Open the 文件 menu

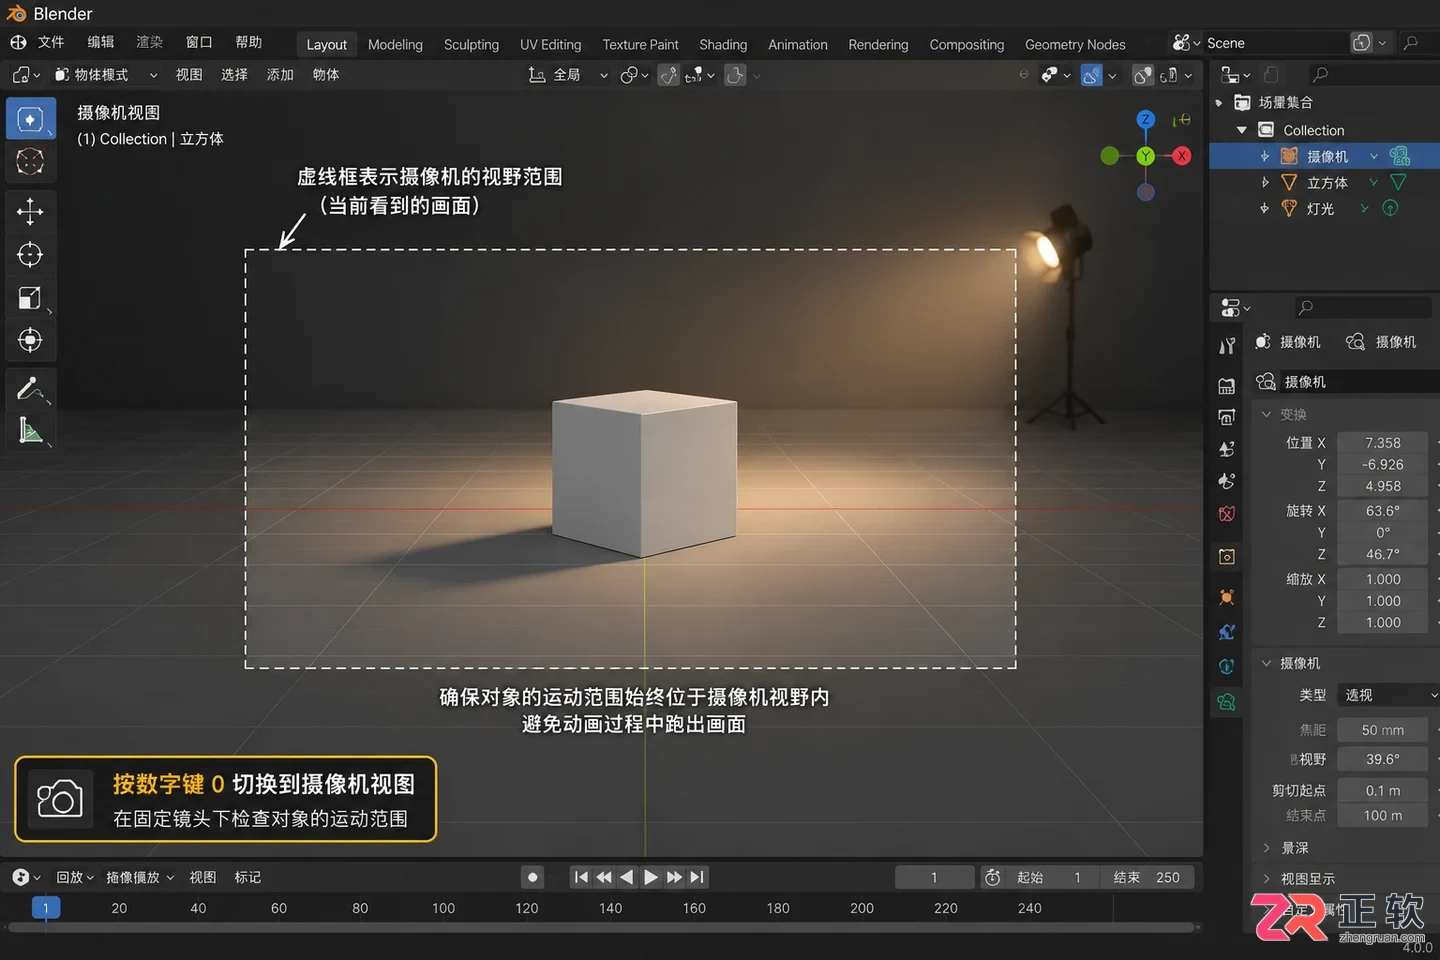51,42
